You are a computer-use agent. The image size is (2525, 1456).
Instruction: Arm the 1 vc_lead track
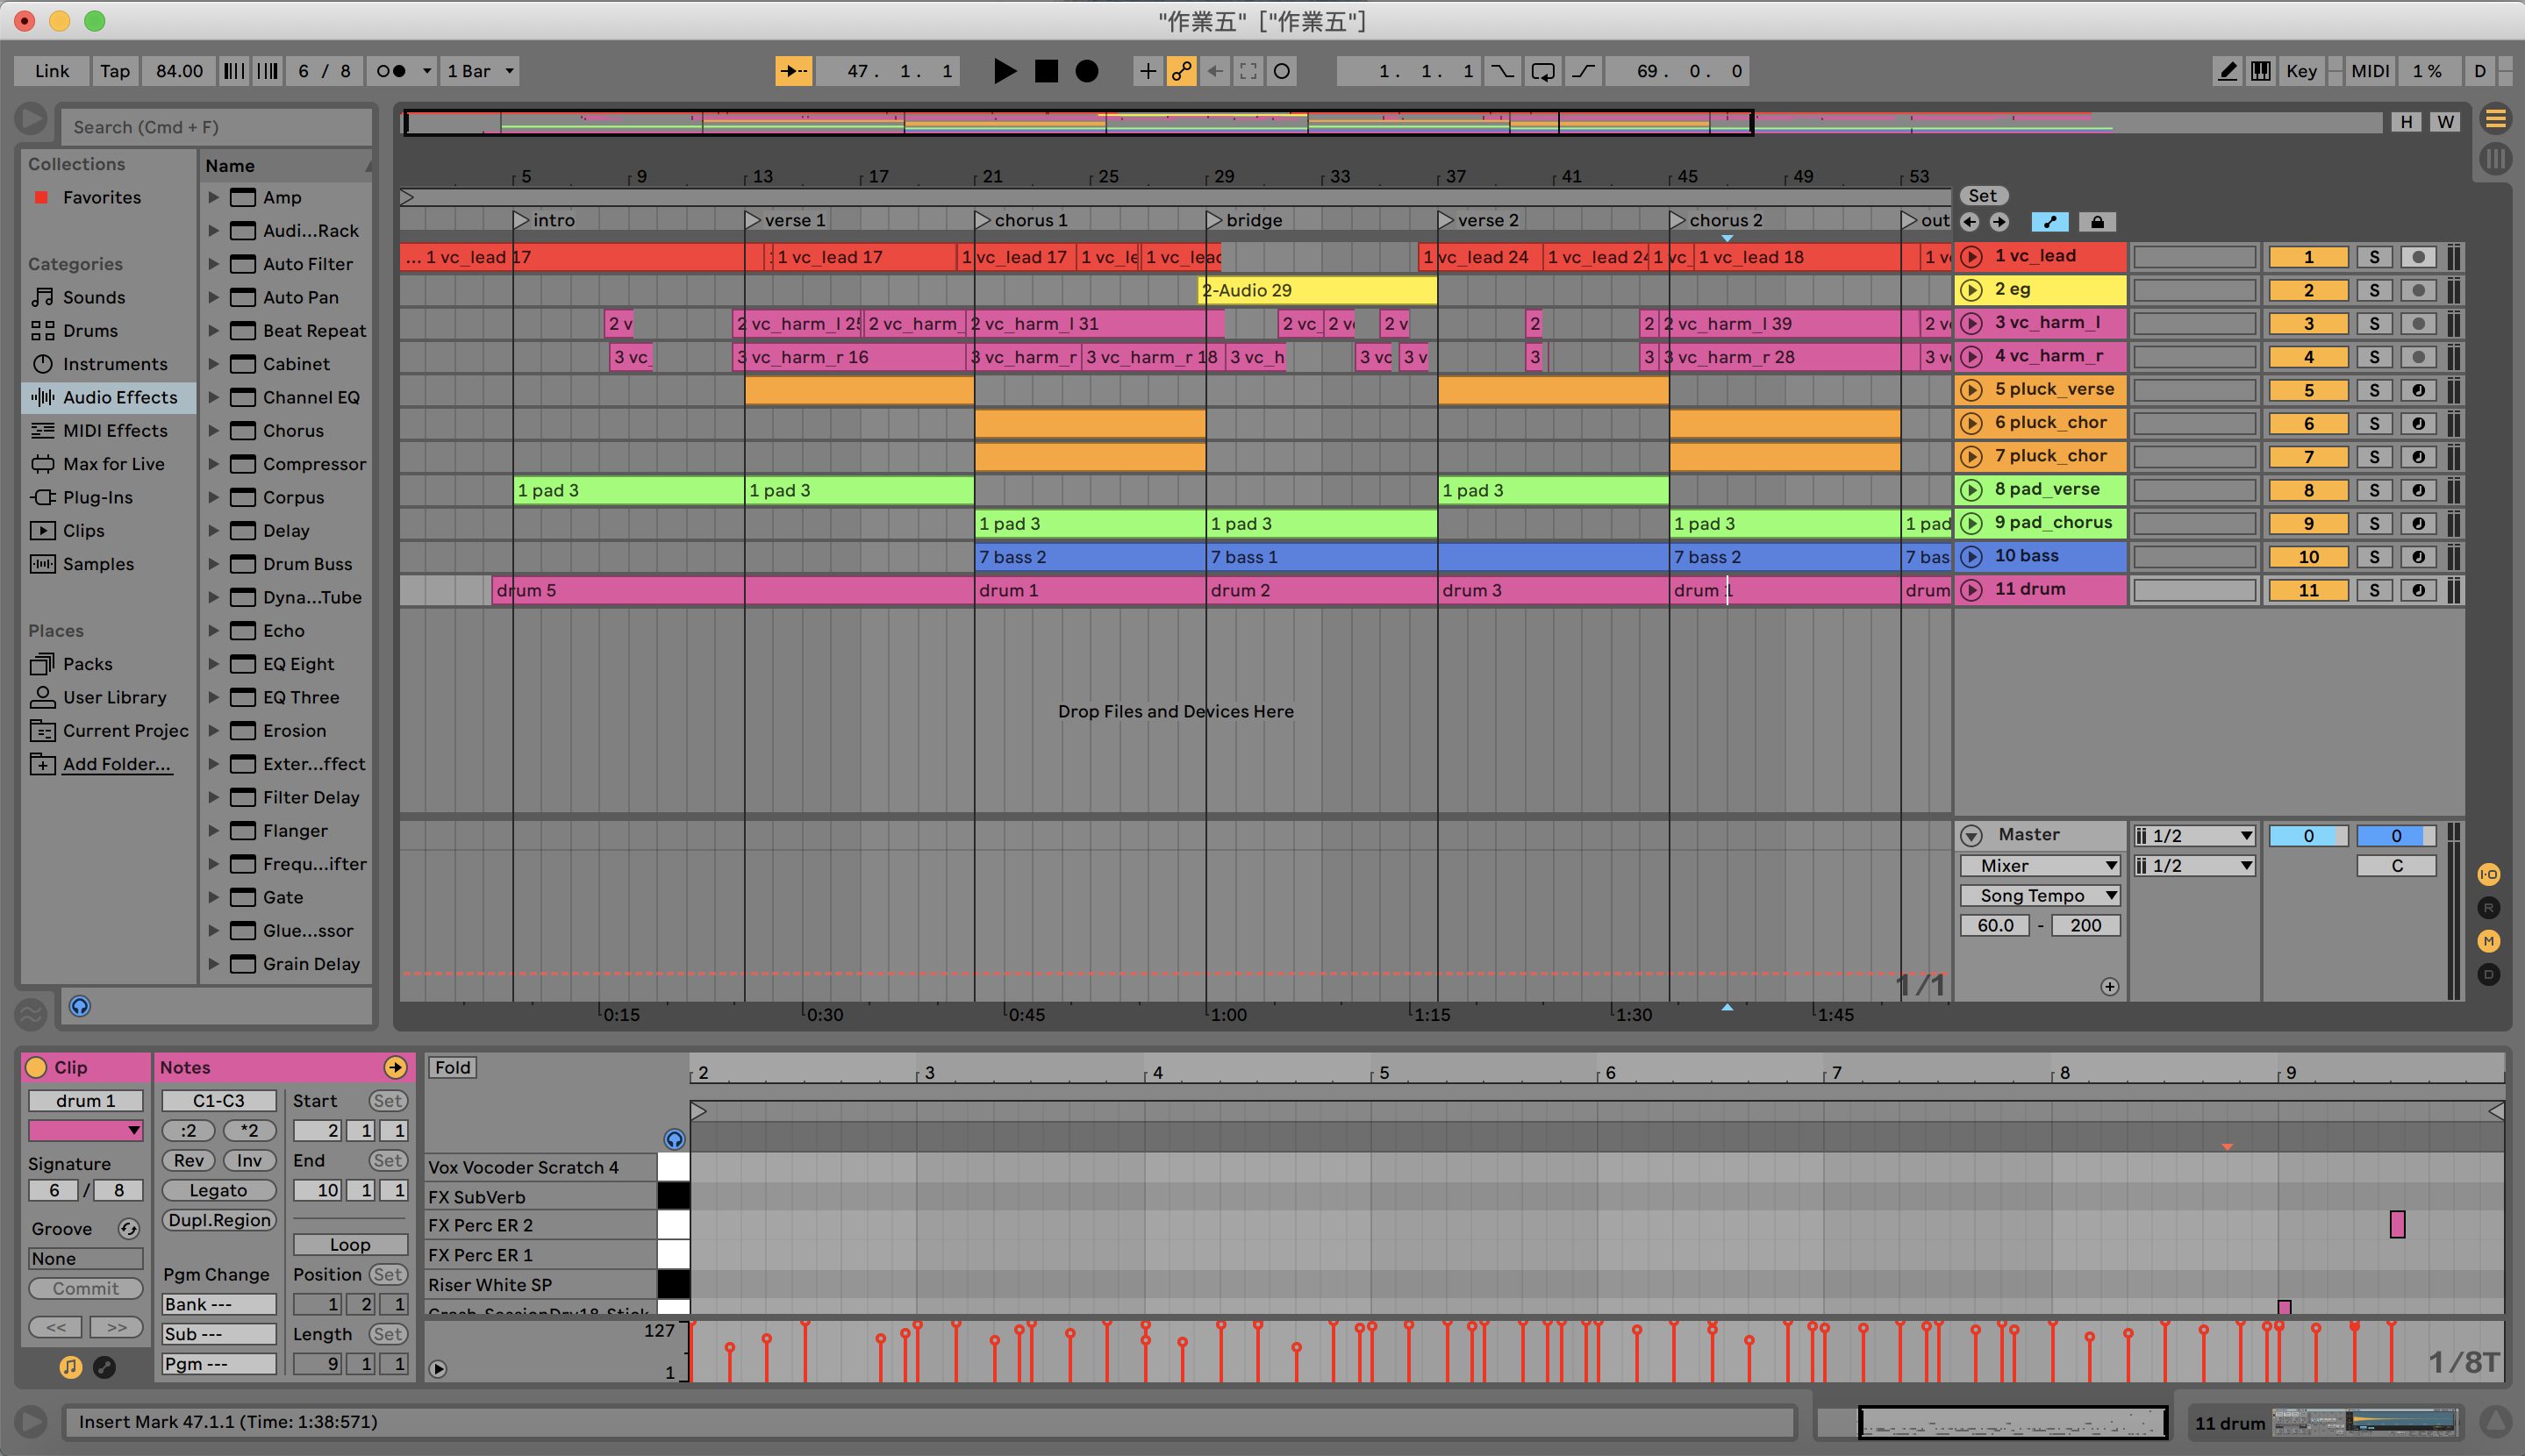click(2418, 257)
